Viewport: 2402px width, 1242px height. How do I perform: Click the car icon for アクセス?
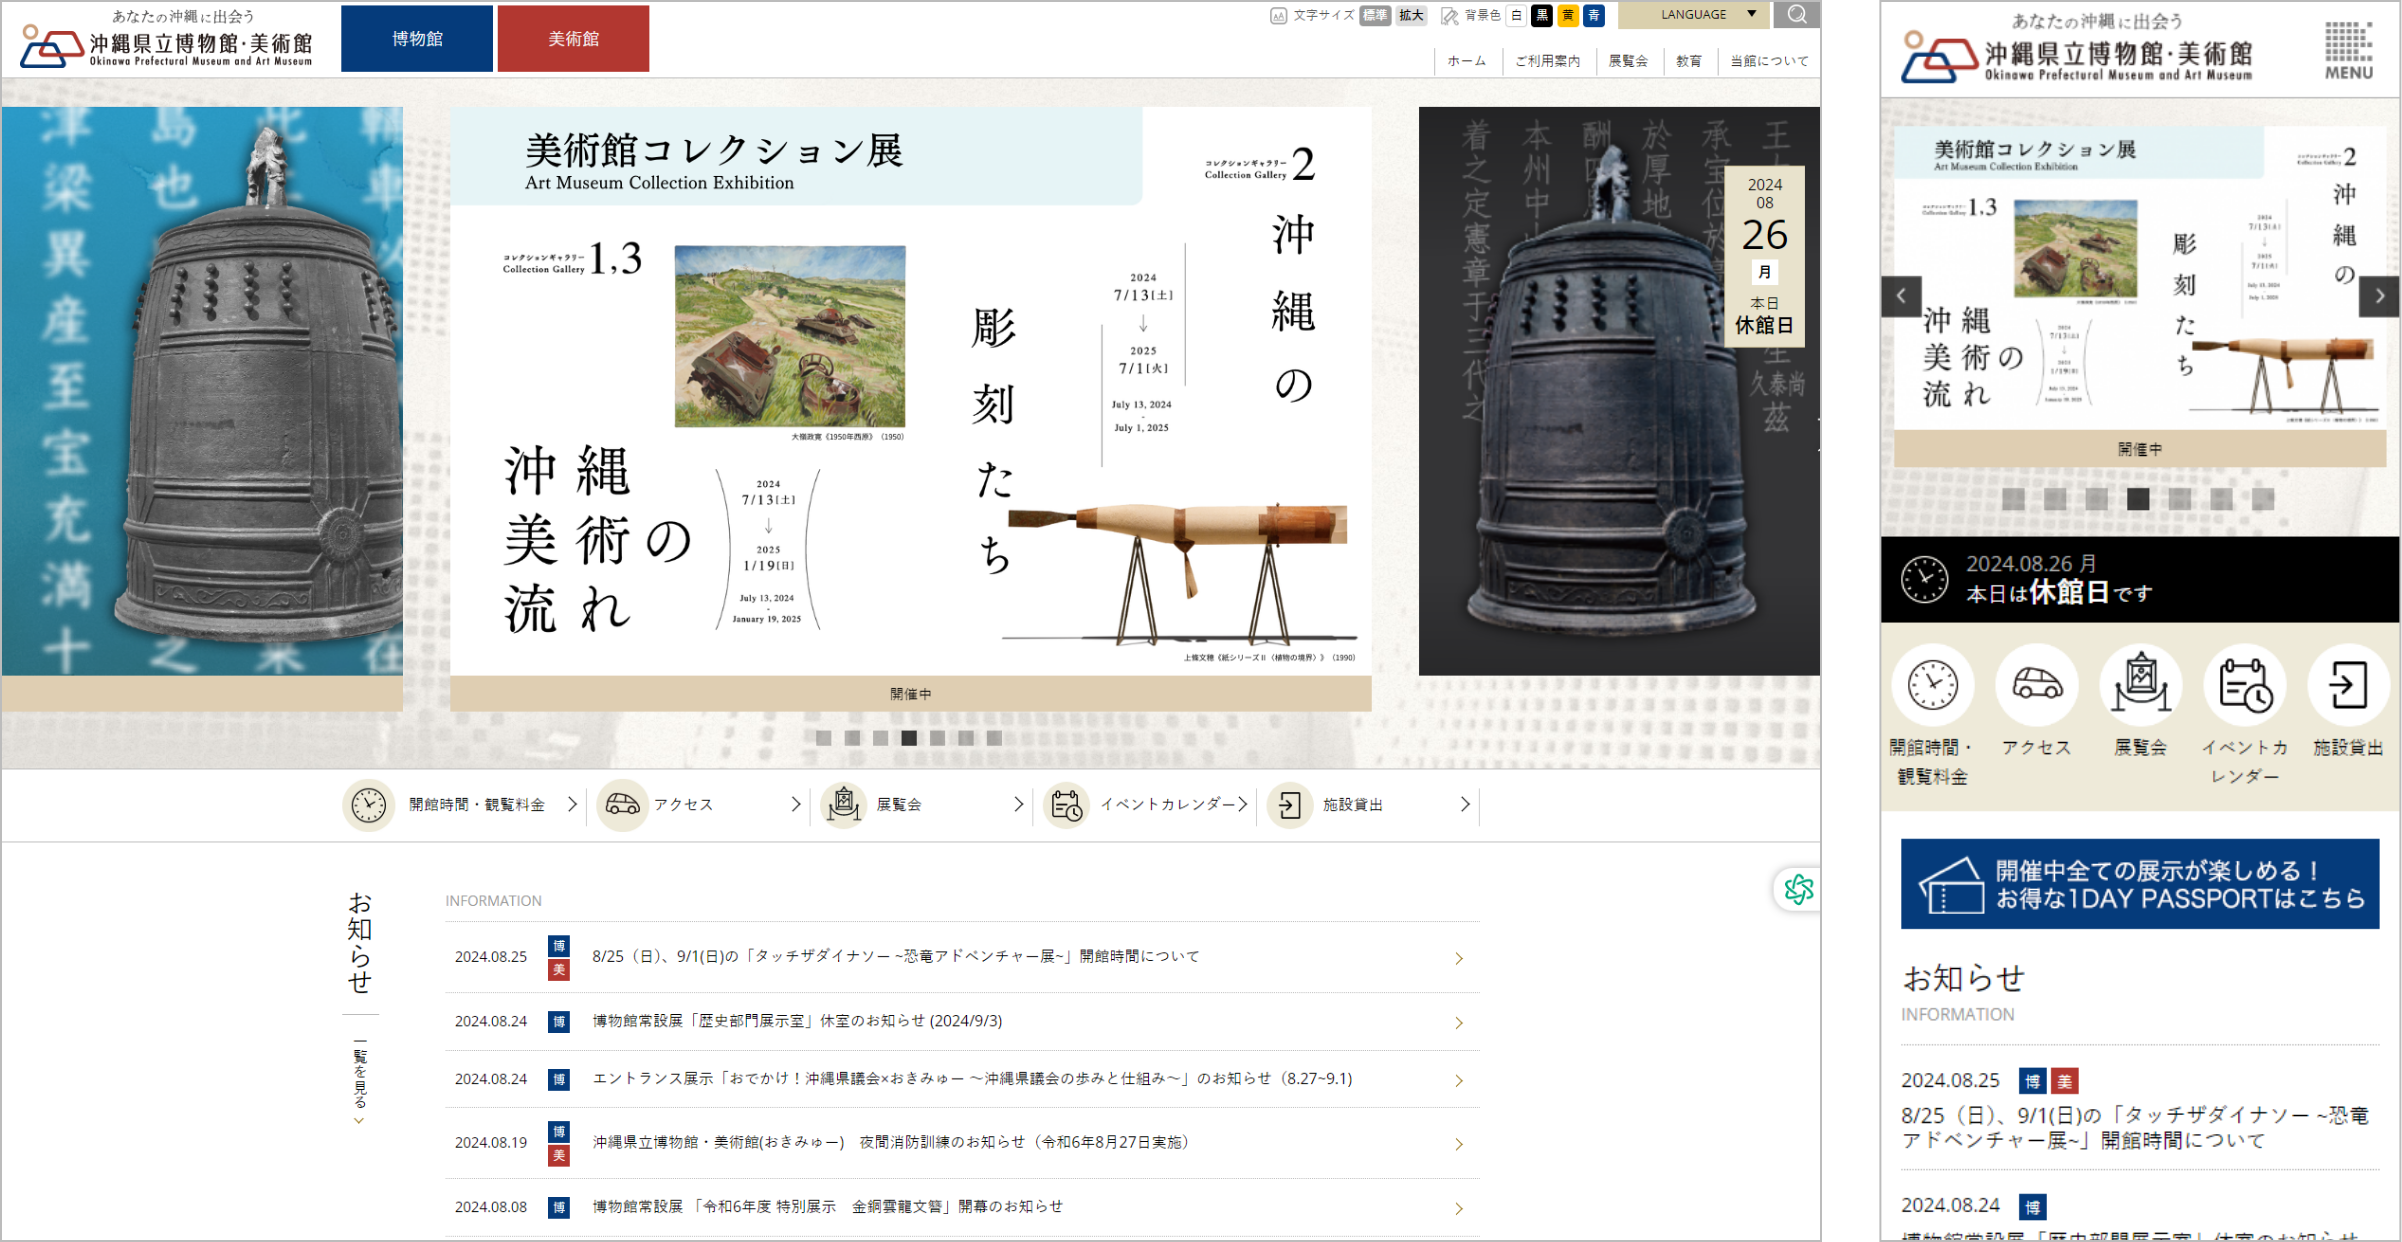point(622,805)
